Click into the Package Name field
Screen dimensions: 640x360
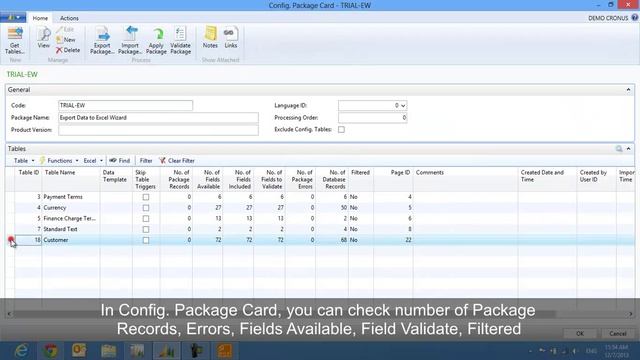[158, 118]
